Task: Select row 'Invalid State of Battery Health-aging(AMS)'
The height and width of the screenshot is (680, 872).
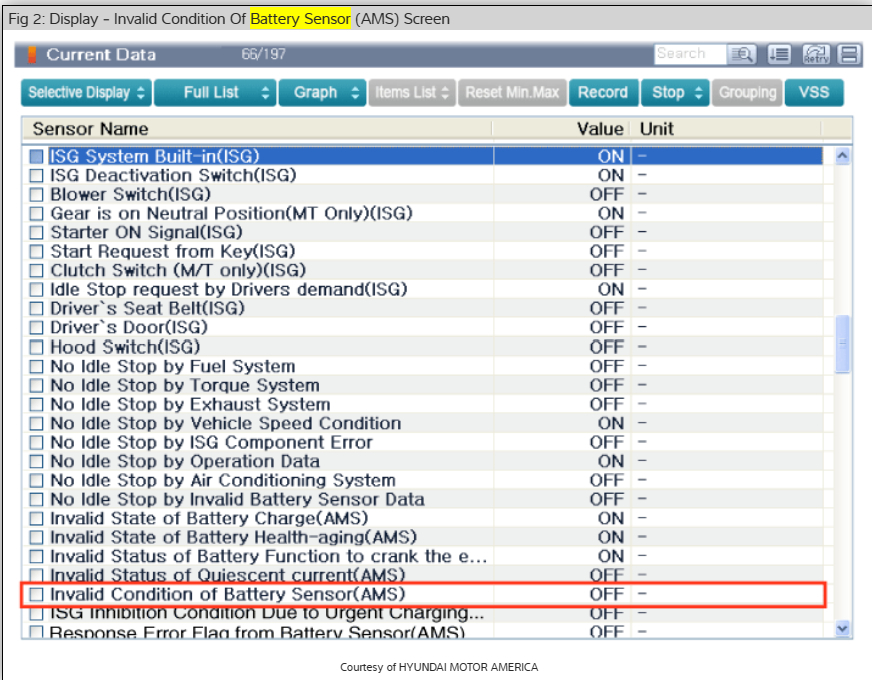Action: (x=423, y=537)
